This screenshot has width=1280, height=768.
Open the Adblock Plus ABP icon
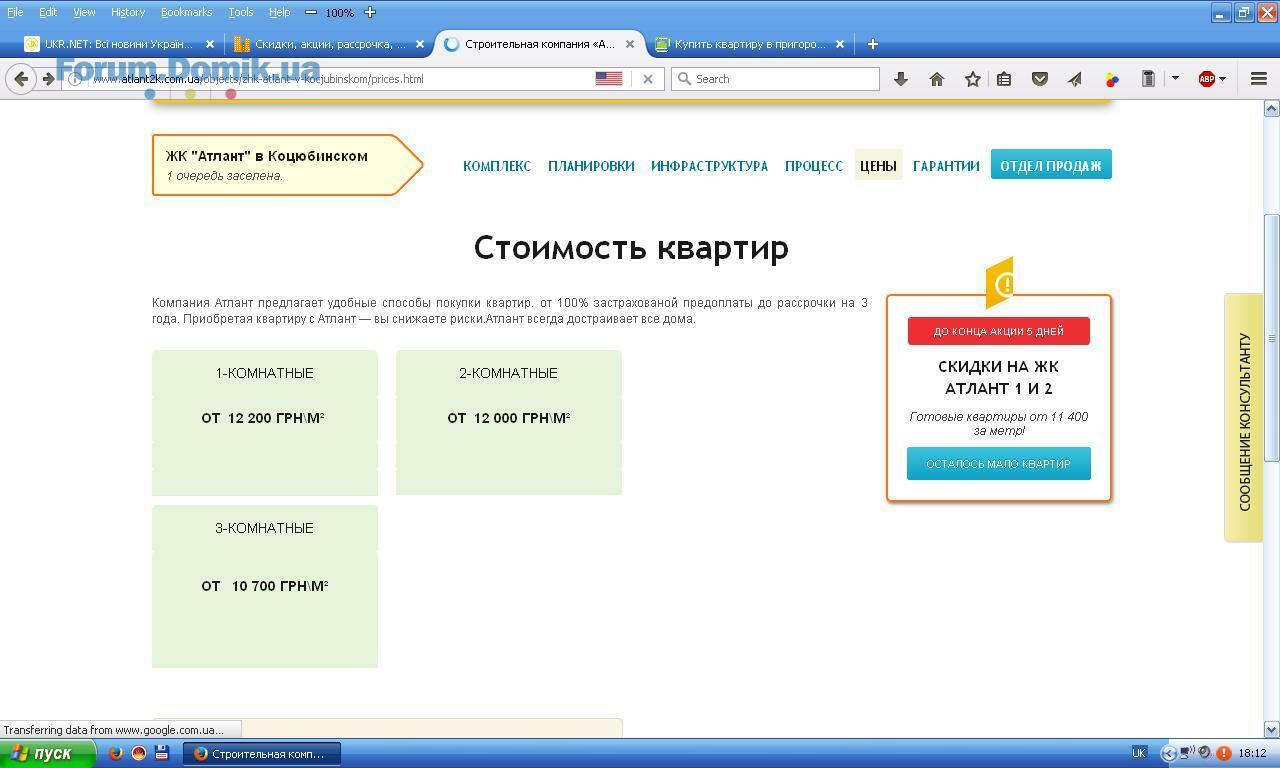point(1207,79)
